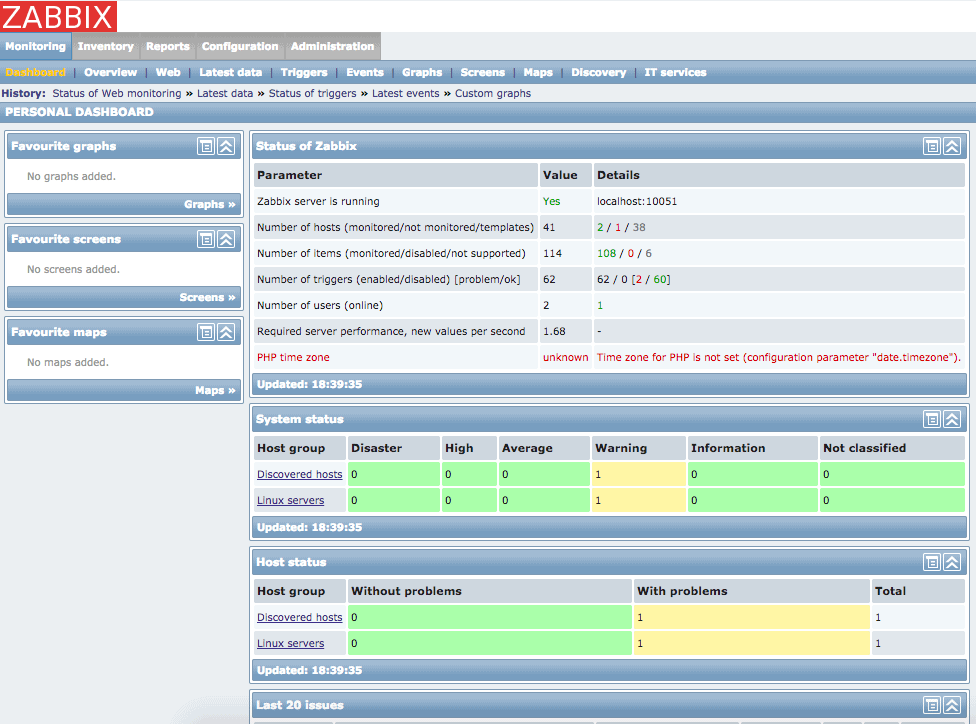Collapse the Favourite screens widget

(226, 239)
